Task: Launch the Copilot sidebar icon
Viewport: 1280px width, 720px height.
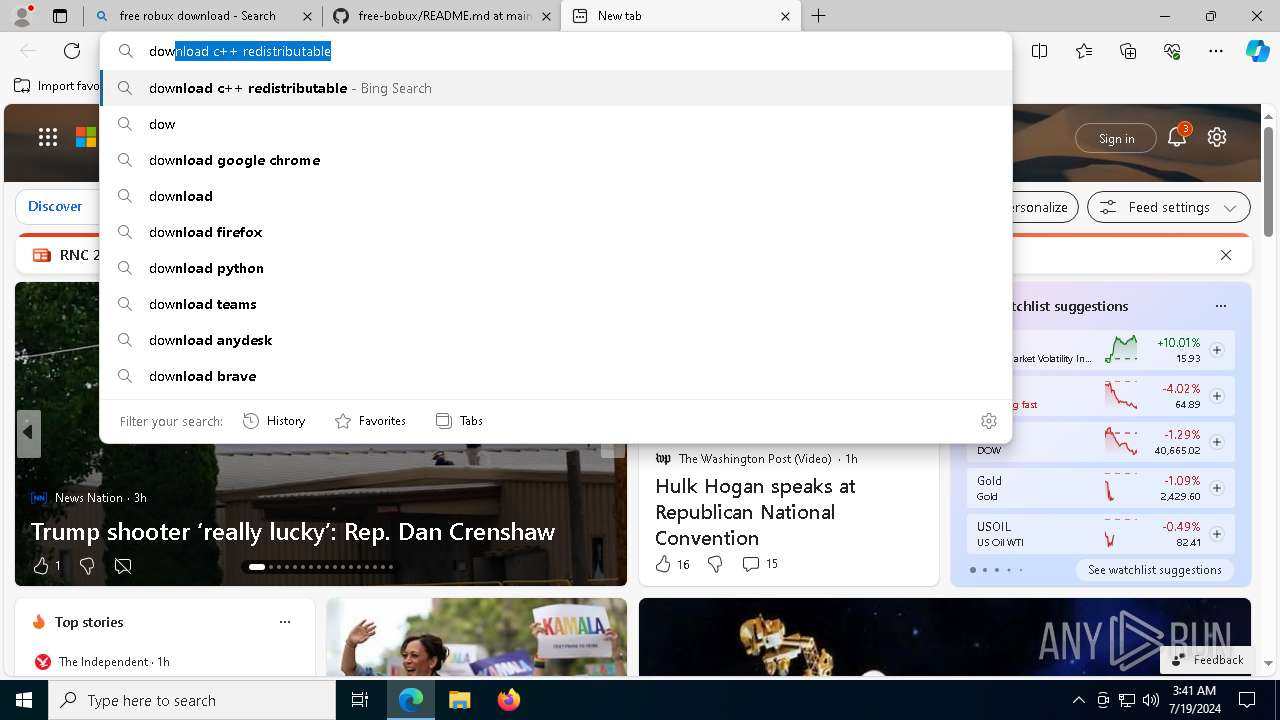Action: click(1257, 51)
